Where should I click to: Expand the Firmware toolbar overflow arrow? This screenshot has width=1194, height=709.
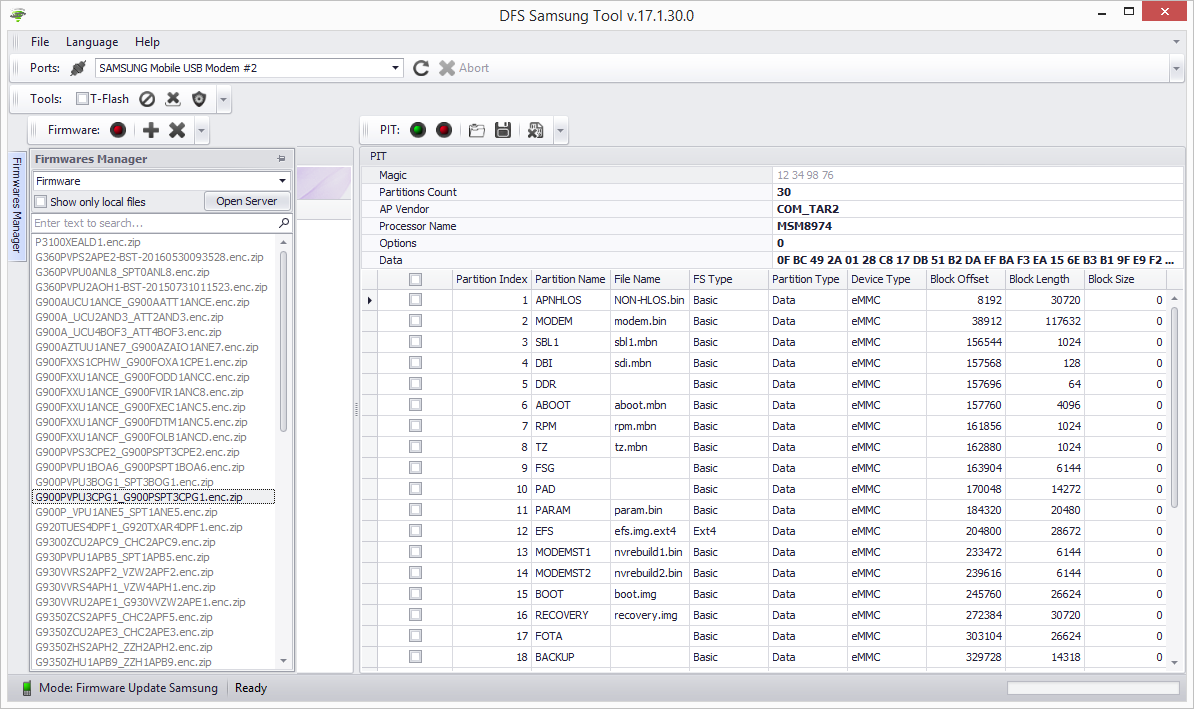click(x=201, y=130)
